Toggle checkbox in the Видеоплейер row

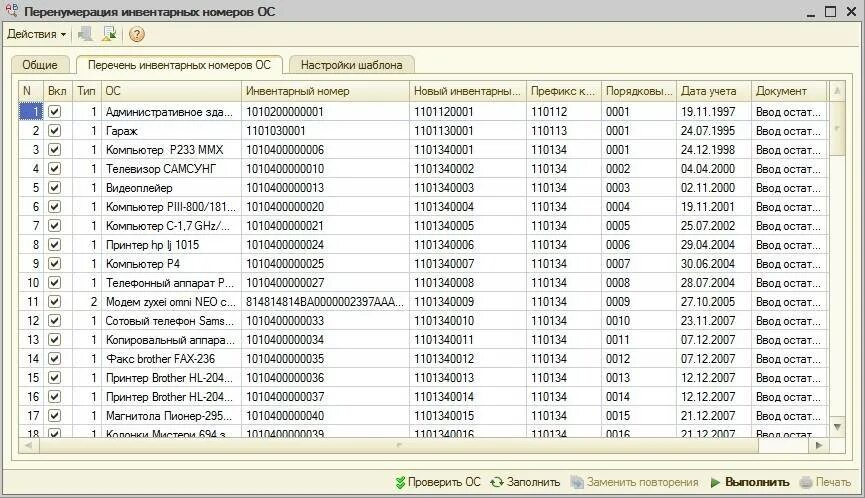pos(55,188)
